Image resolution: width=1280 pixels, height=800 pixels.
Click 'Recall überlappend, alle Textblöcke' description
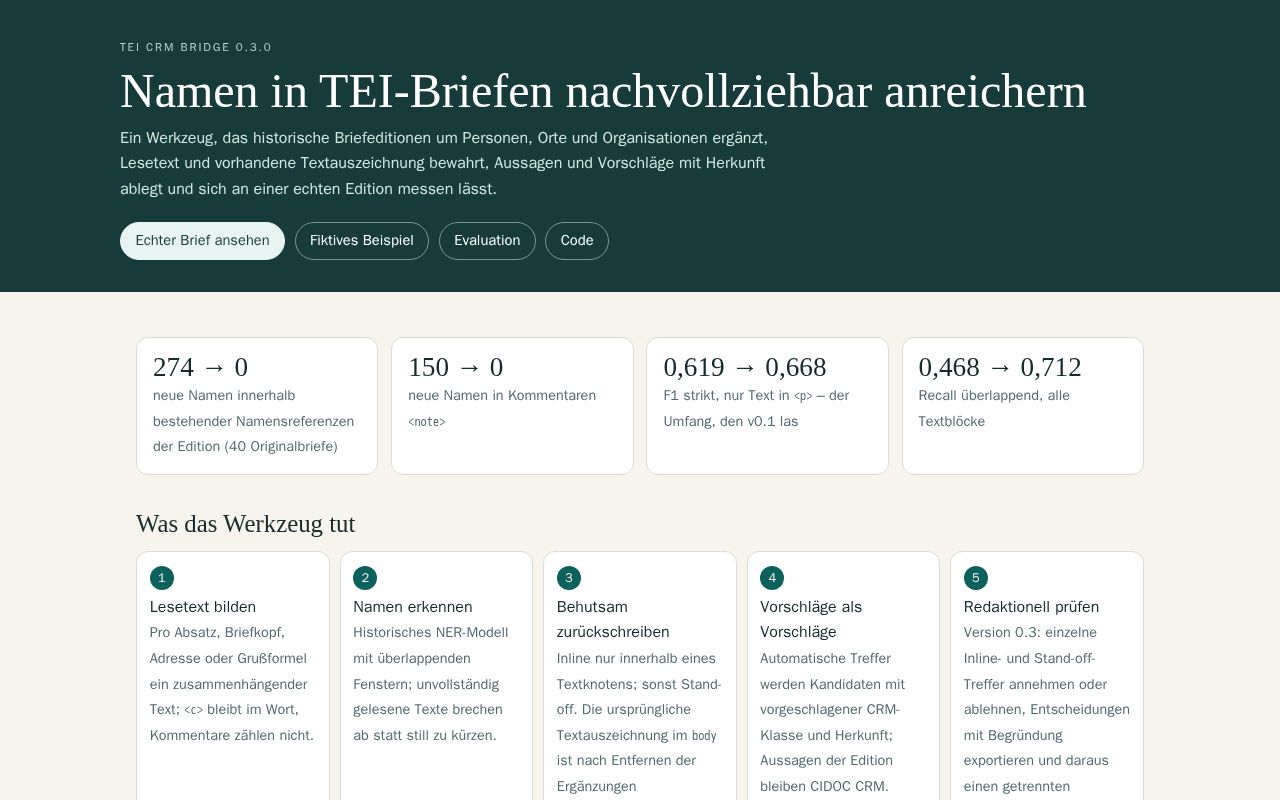[x=994, y=408]
